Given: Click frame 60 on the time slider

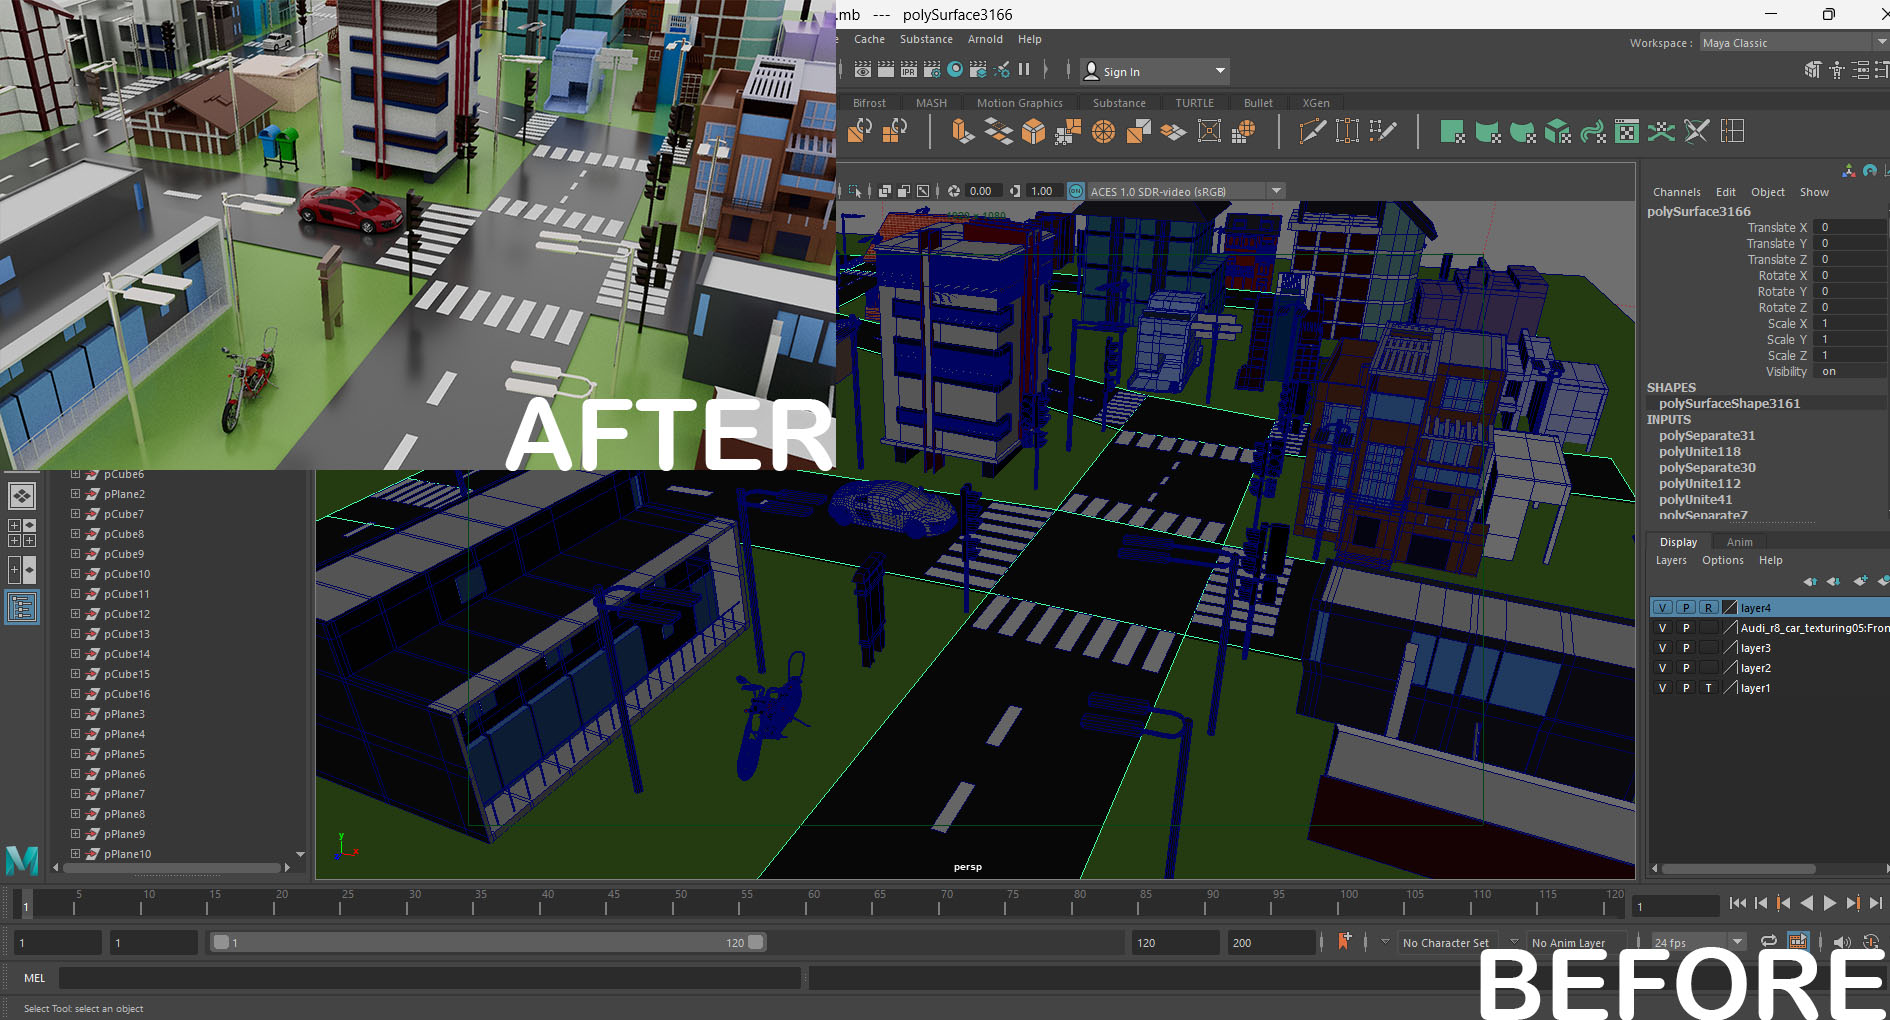Looking at the screenshot, I should (x=807, y=903).
